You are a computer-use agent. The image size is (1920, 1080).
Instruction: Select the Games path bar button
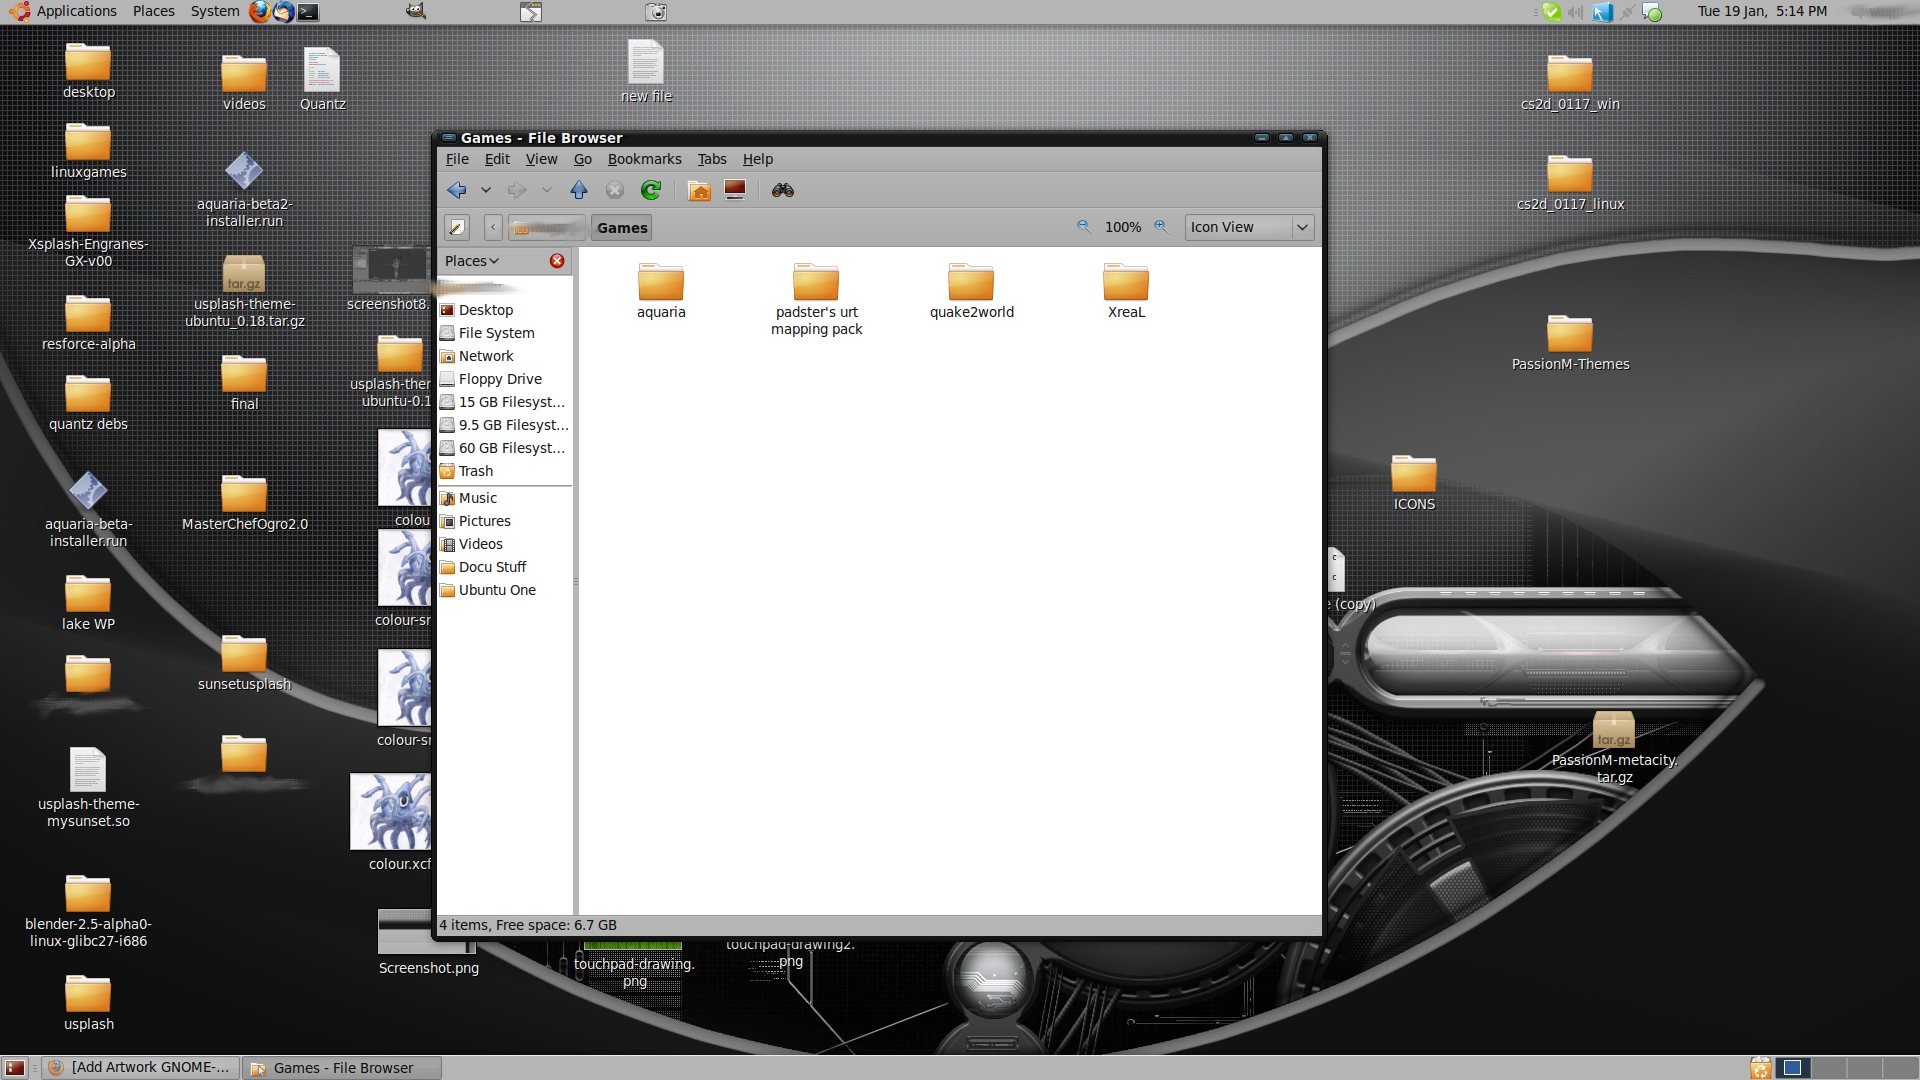(x=622, y=228)
